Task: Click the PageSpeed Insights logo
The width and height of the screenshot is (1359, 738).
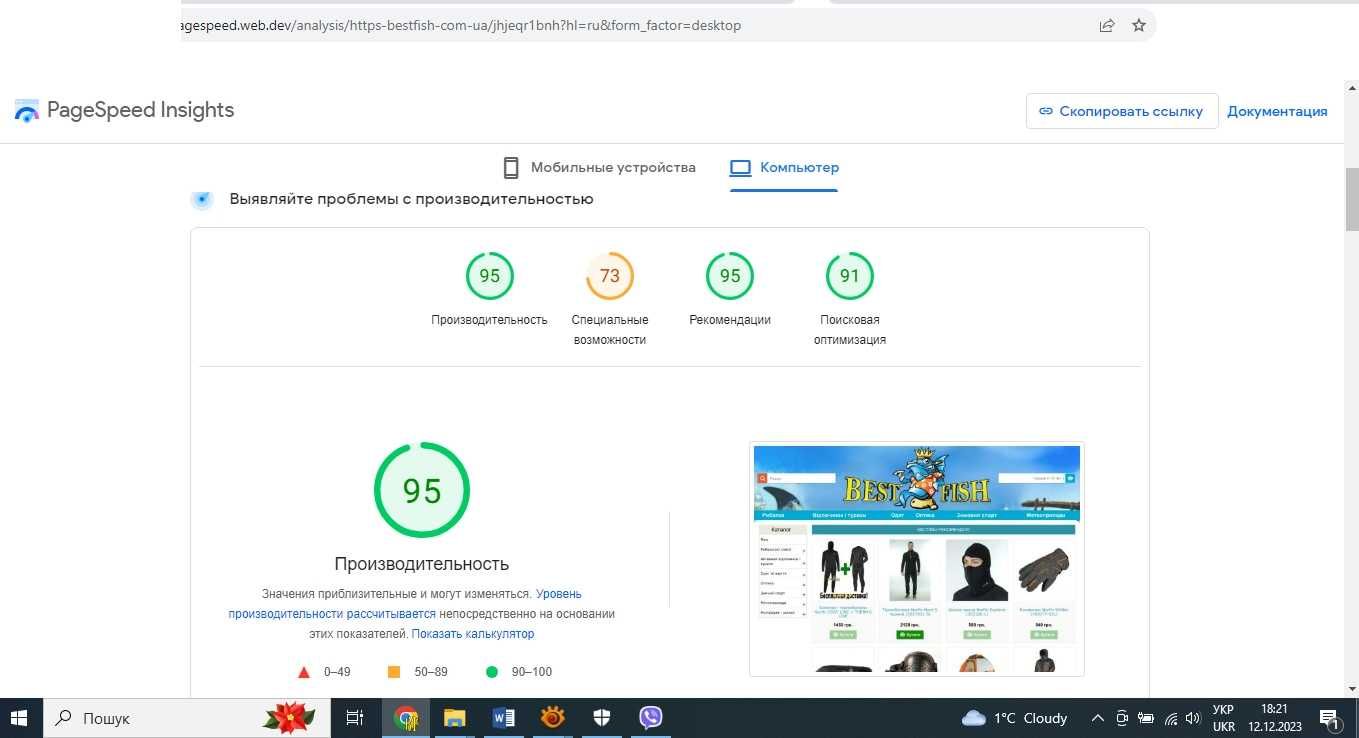Action: coord(125,110)
